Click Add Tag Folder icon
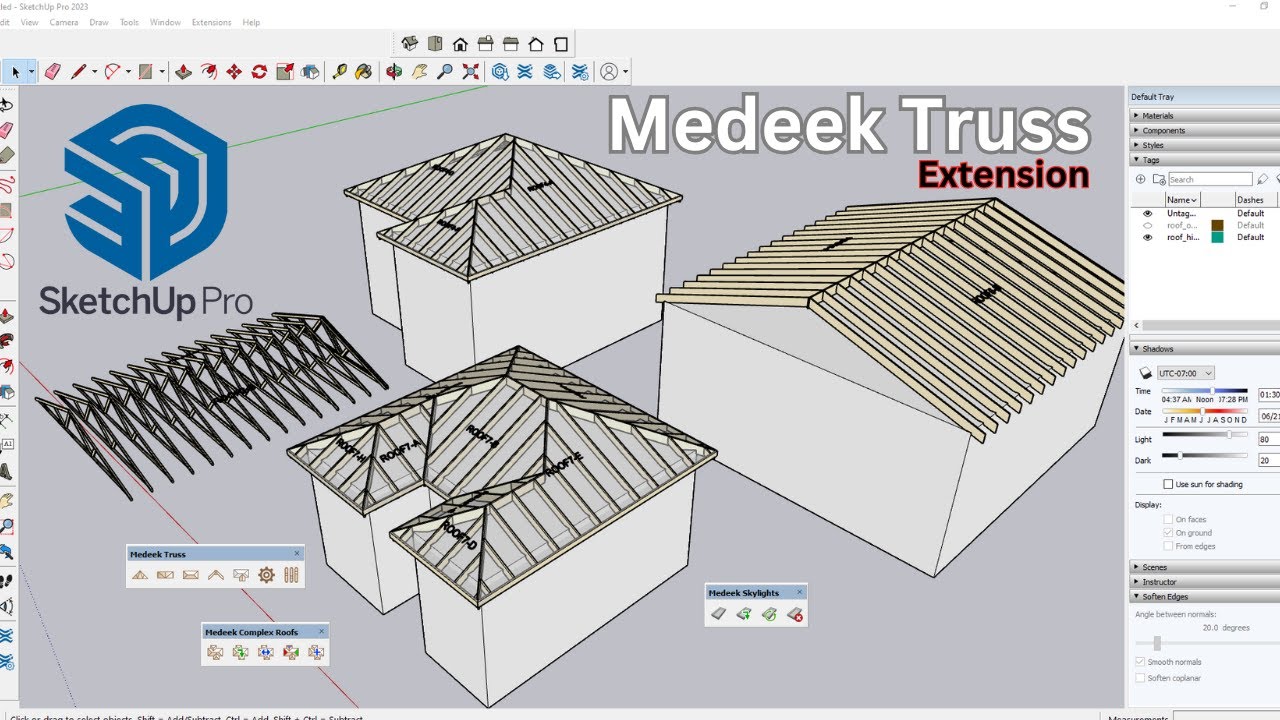 pos(1158,179)
